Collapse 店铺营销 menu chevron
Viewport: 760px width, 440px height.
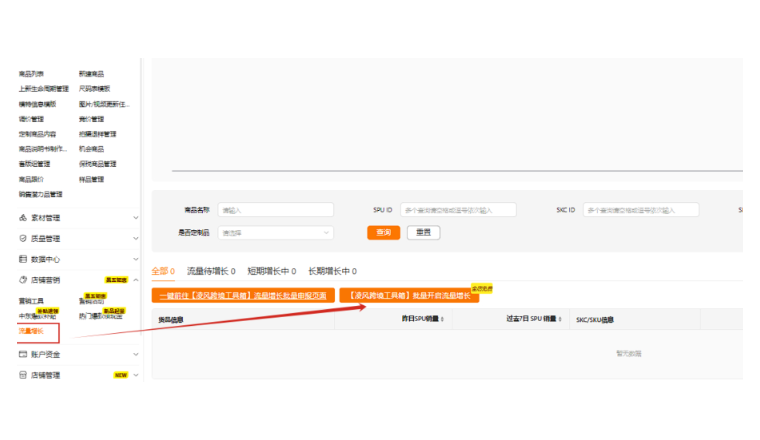136,280
